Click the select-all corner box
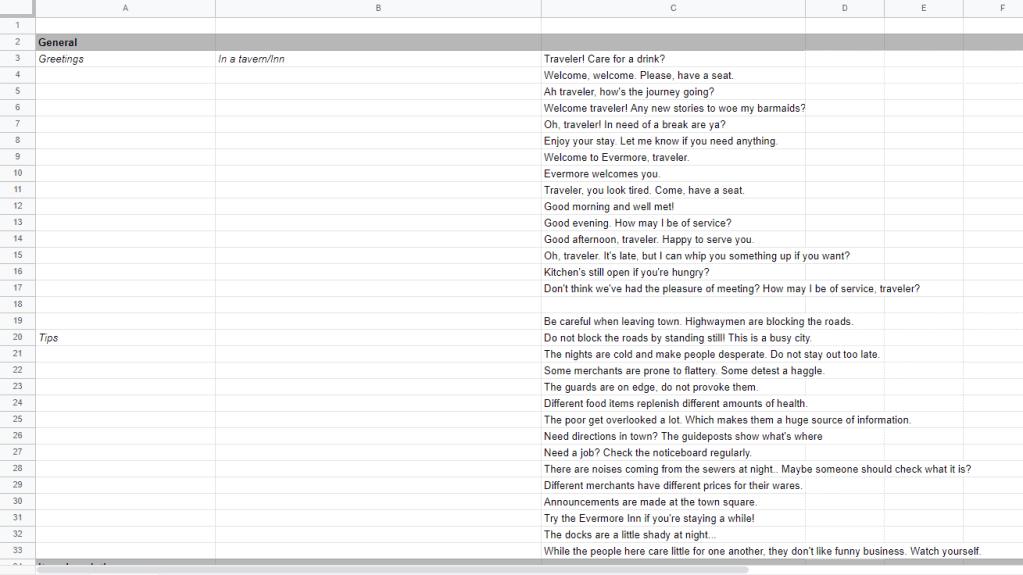This screenshot has height=575, width=1023. coord(17,8)
